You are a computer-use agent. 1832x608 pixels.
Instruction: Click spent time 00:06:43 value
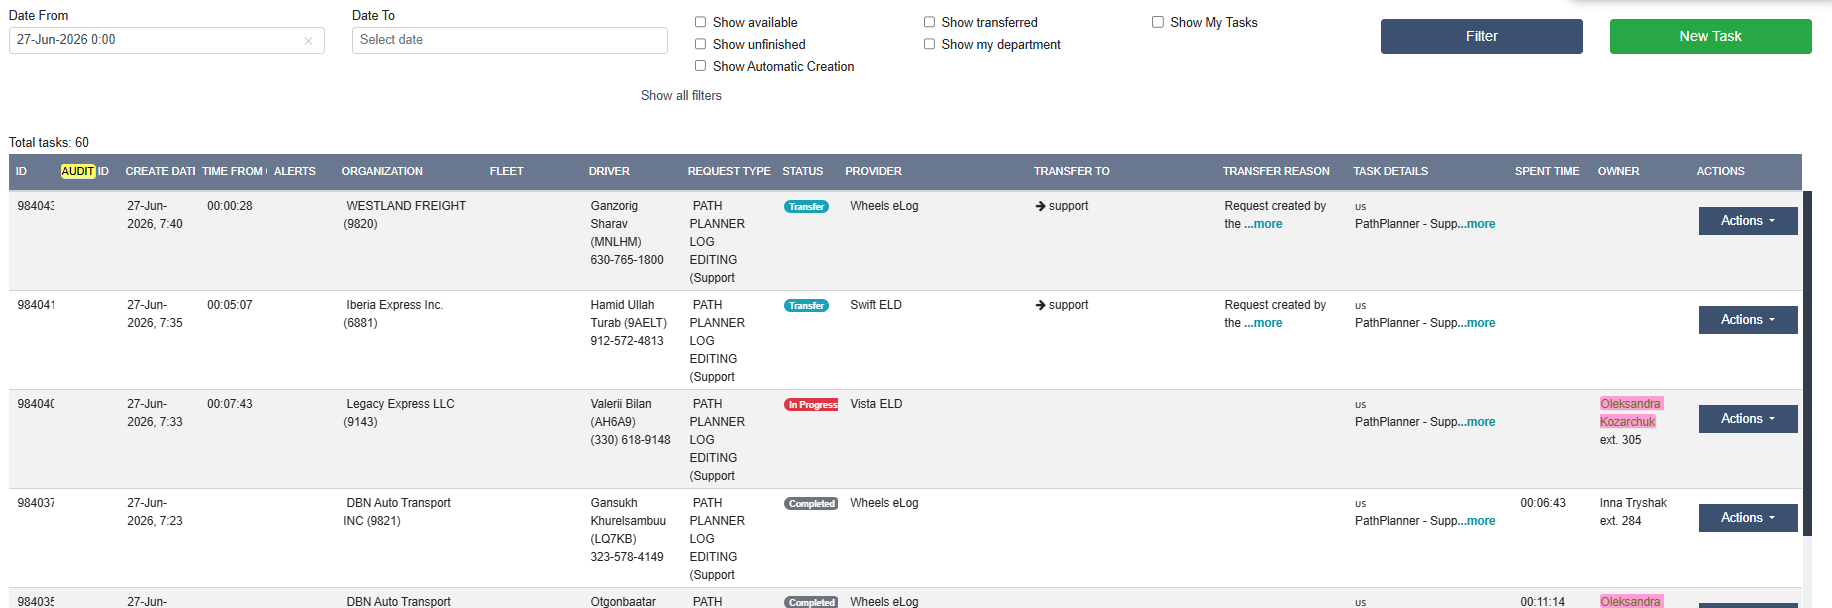1545,503
